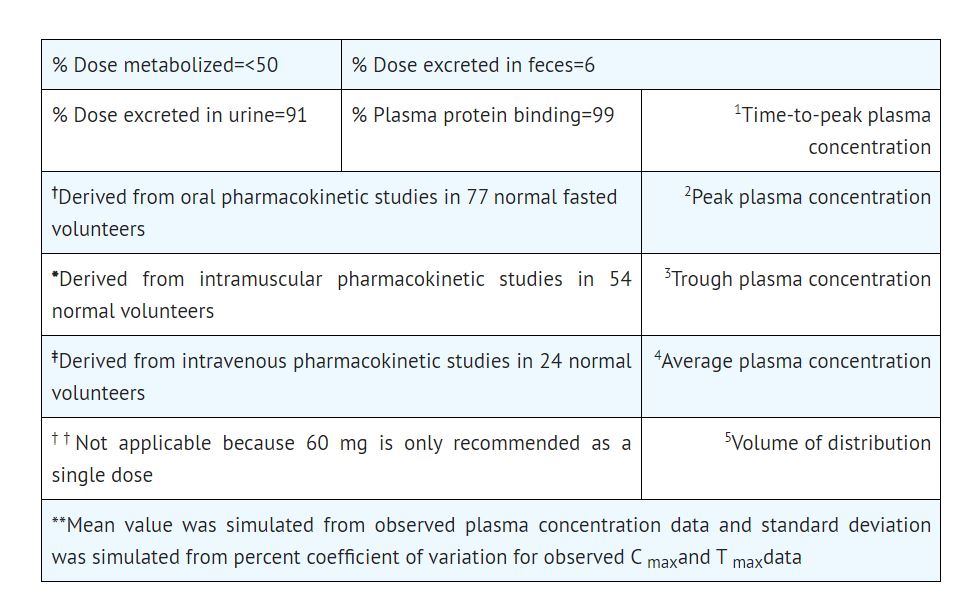Click the 'Peak plasma concentration' footnote text
This screenshot has height=608, width=967.
tap(811, 197)
